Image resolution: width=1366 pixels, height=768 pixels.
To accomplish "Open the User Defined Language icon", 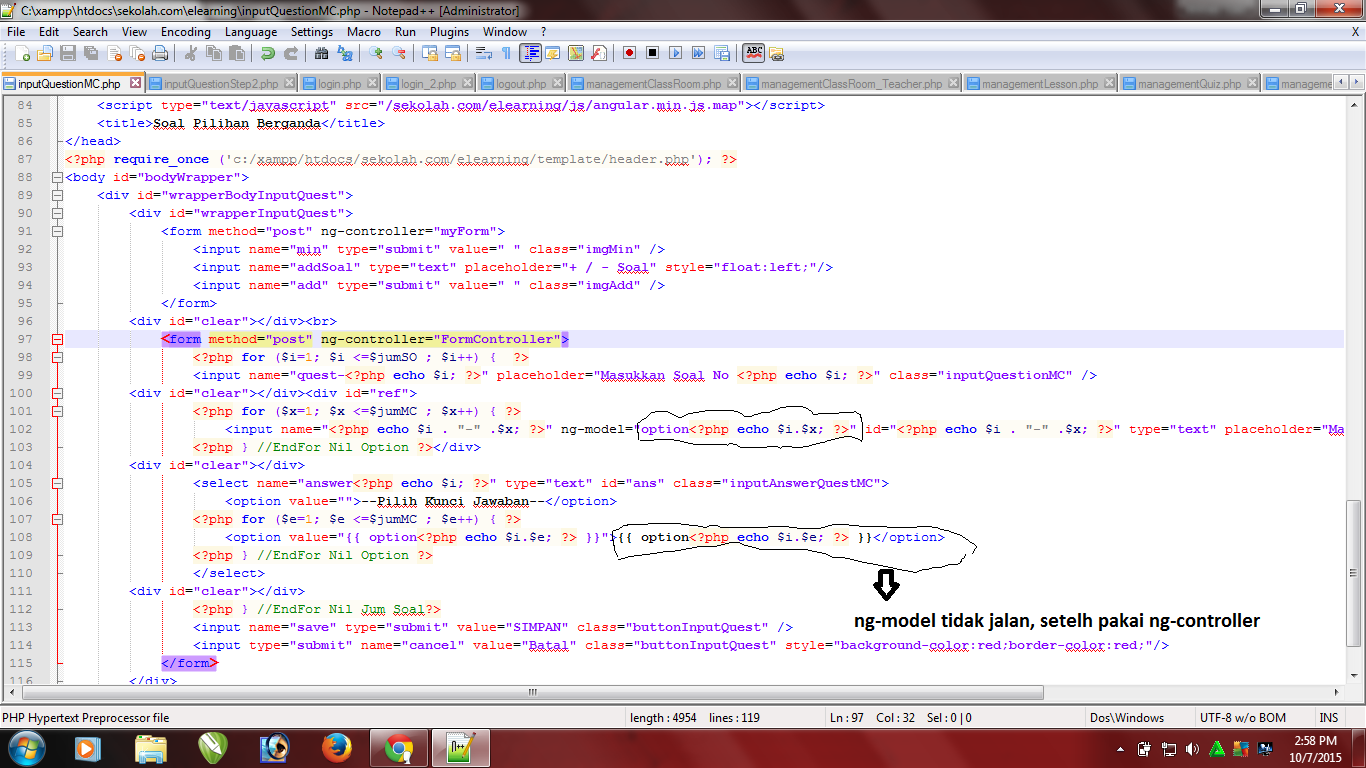I will 552,53.
